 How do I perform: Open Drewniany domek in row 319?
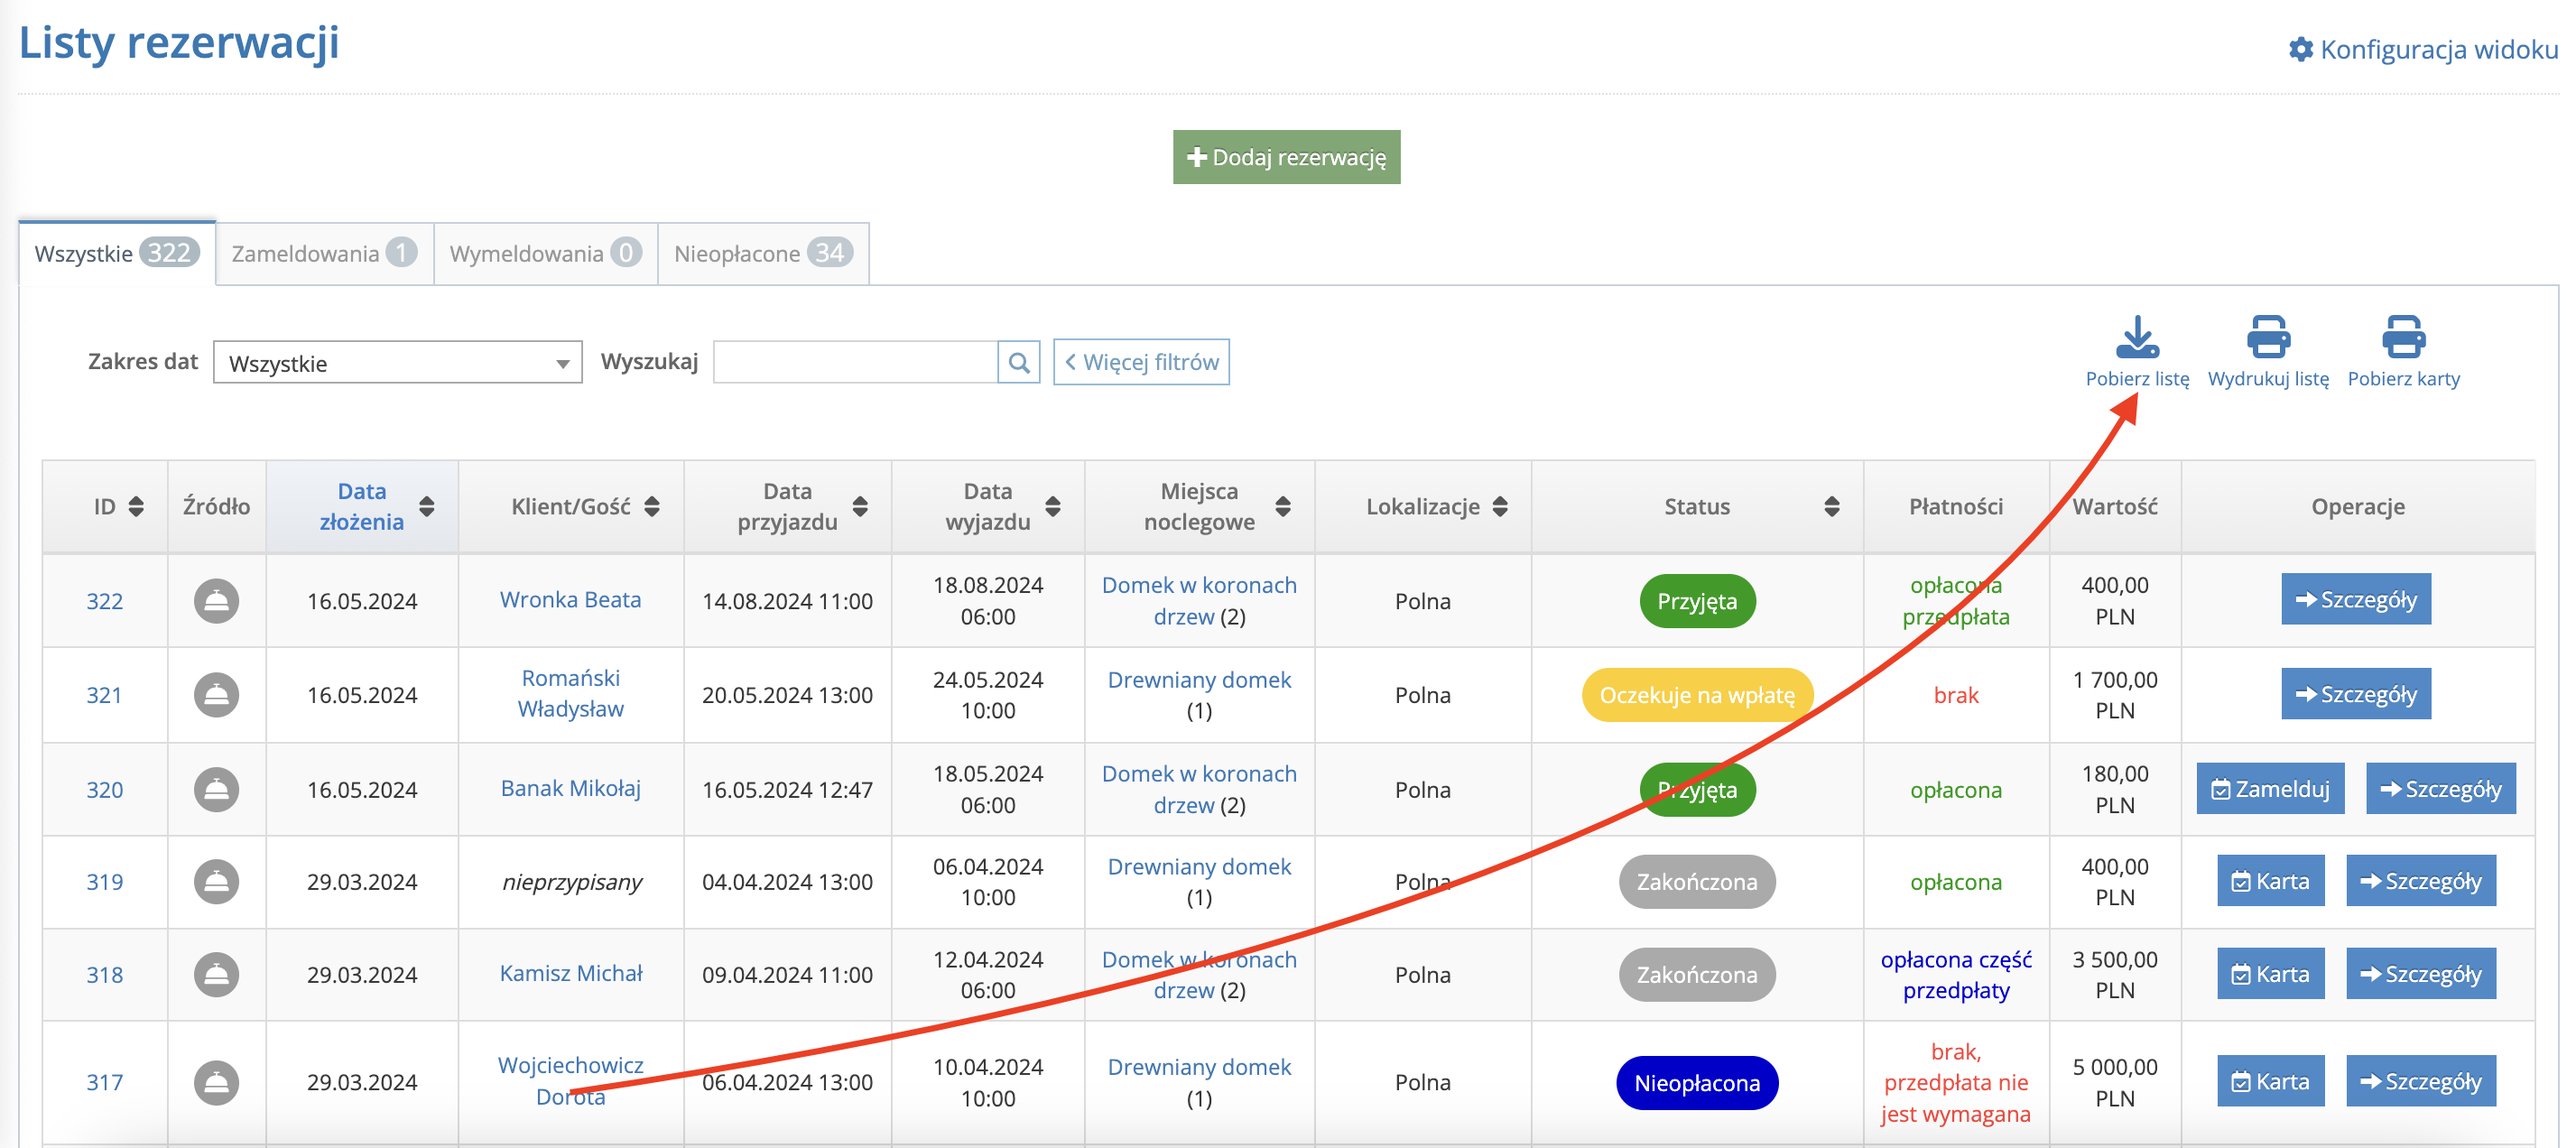click(x=1199, y=867)
